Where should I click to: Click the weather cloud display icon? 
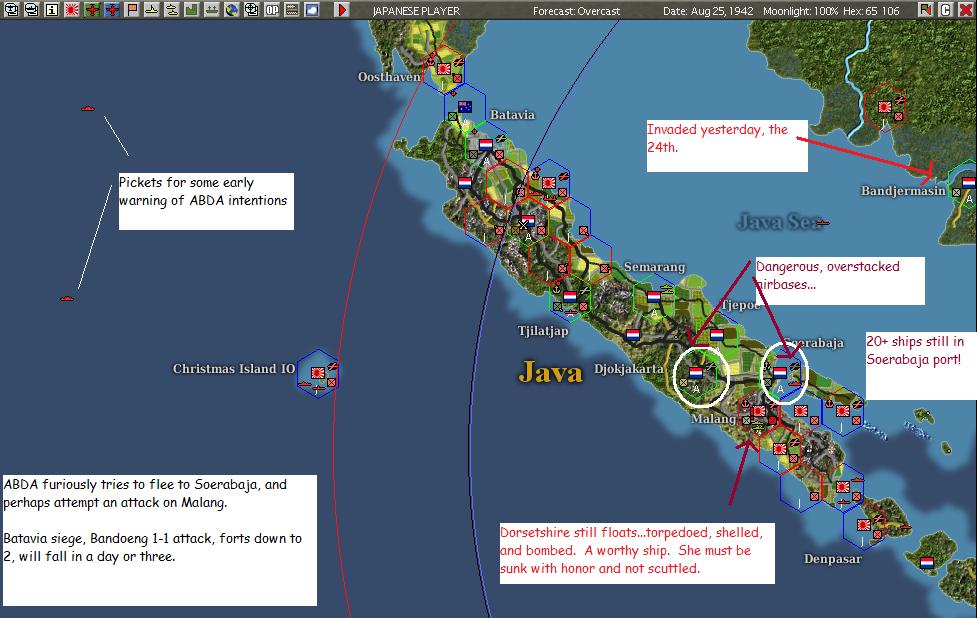click(x=312, y=10)
